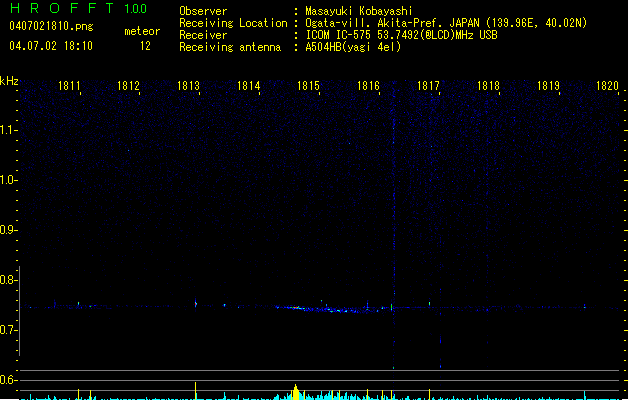Screen dimensions: 629x400
Task: Click the 1818 time axis marker
Action: (488, 85)
